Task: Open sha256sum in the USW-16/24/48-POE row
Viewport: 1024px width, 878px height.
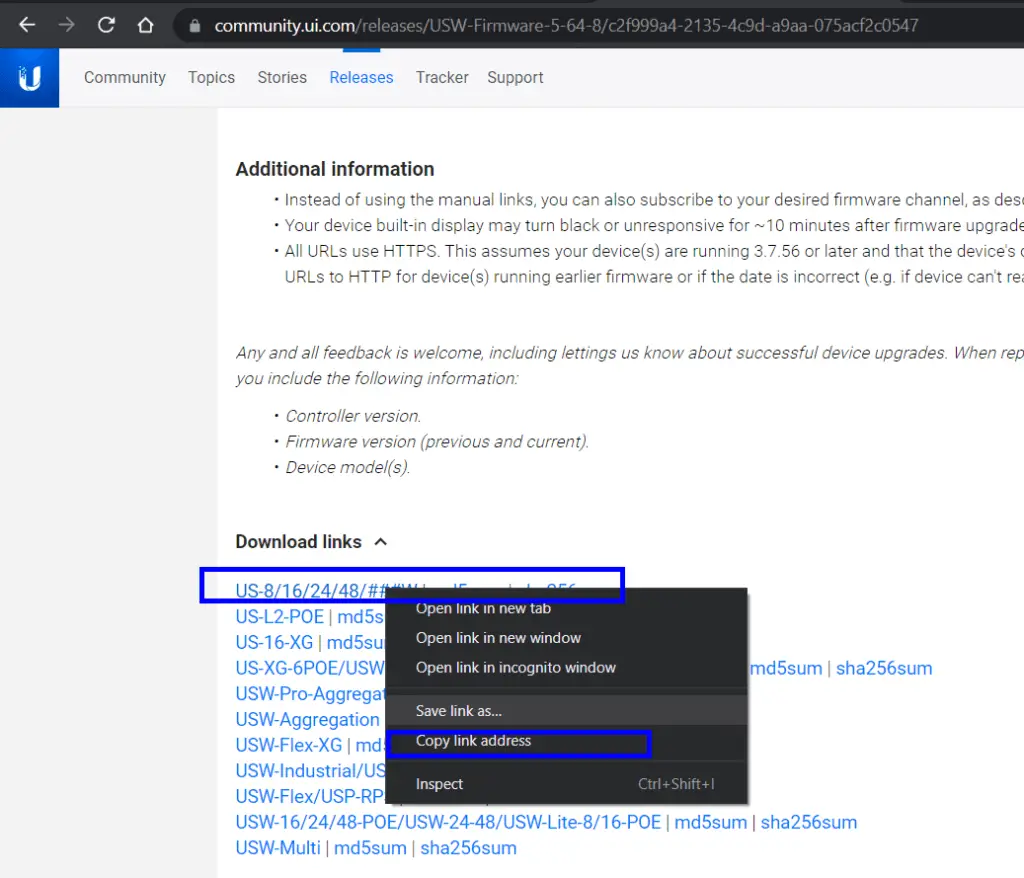Action: pos(808,822)
